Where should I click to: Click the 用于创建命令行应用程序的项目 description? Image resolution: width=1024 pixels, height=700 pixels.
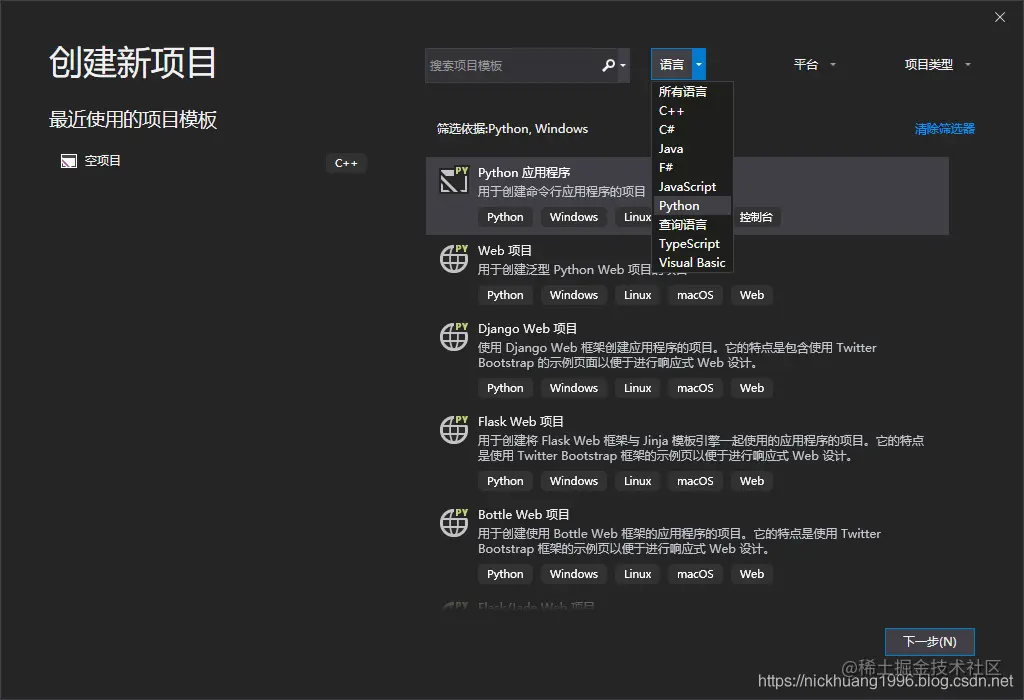coord(562,191)
